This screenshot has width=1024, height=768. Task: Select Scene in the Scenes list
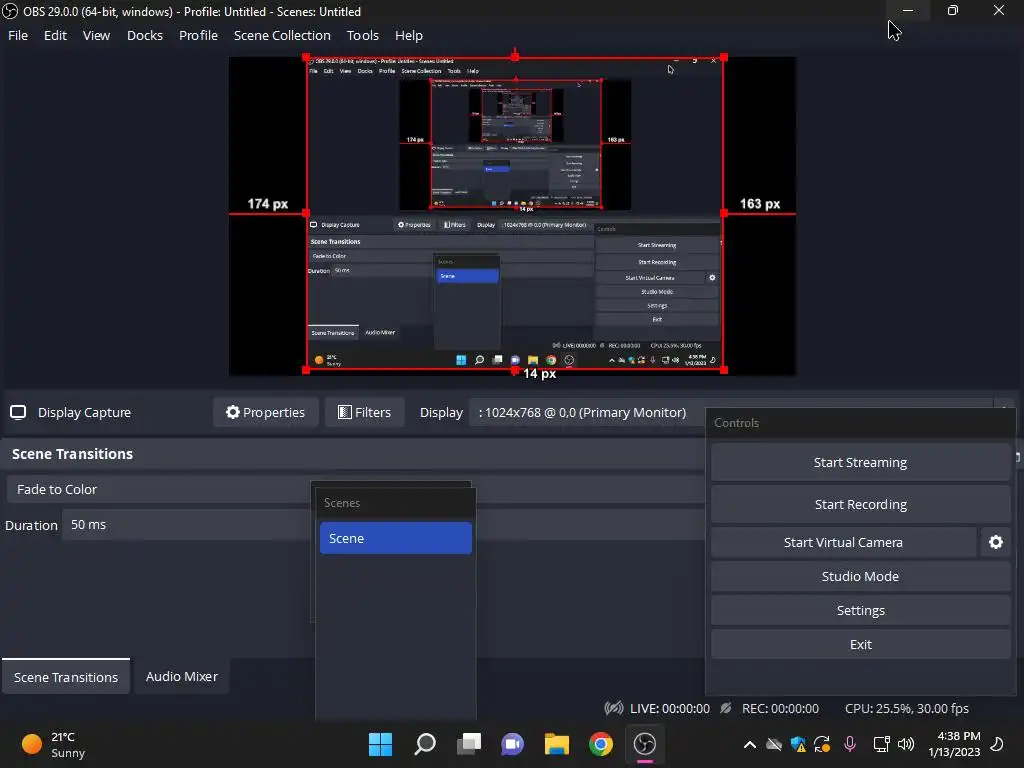click(x=396, y=538)
